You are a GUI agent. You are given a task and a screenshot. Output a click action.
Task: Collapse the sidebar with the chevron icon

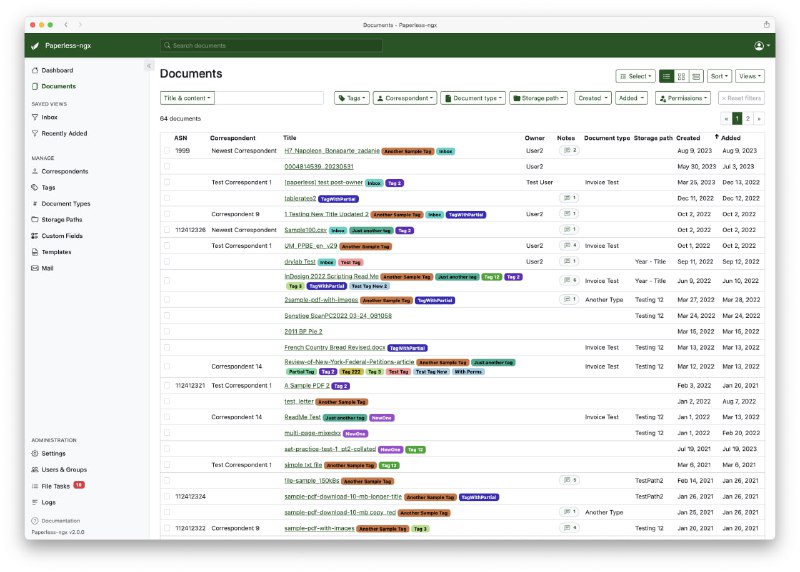[x=149, y=66]
